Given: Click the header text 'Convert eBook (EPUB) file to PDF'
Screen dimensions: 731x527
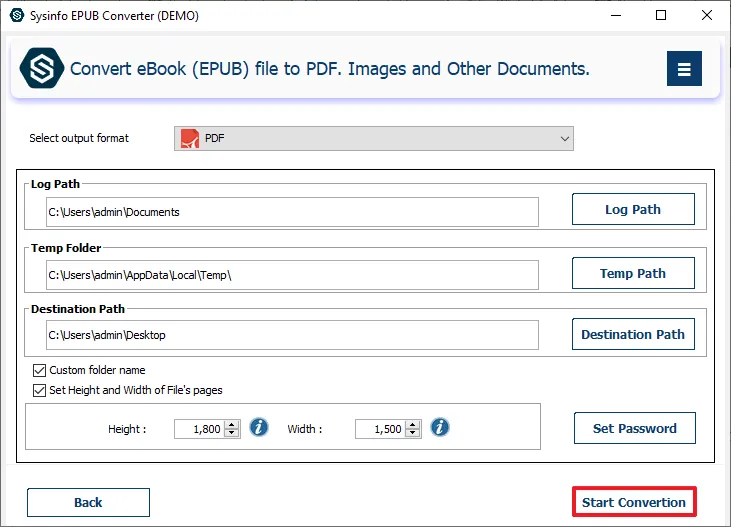Looking at the screenshot, I should [x=205, y=69].
